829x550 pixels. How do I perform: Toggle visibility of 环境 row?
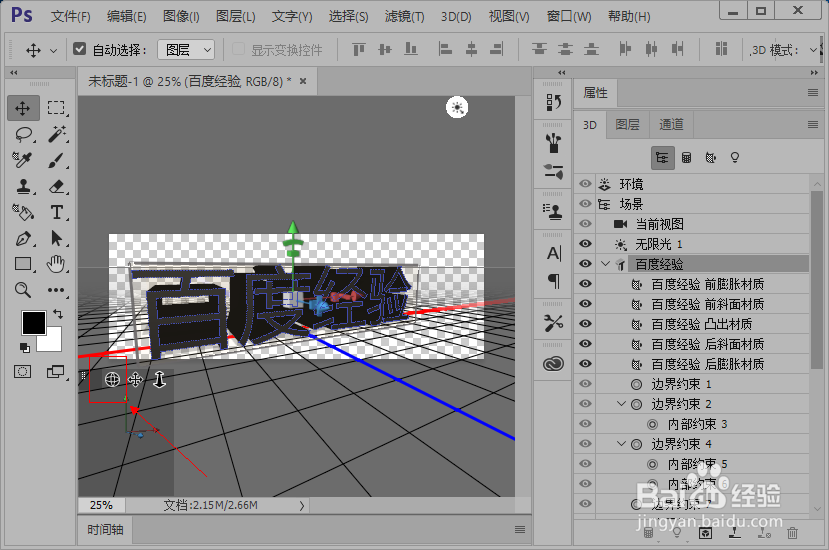[585, 184]
